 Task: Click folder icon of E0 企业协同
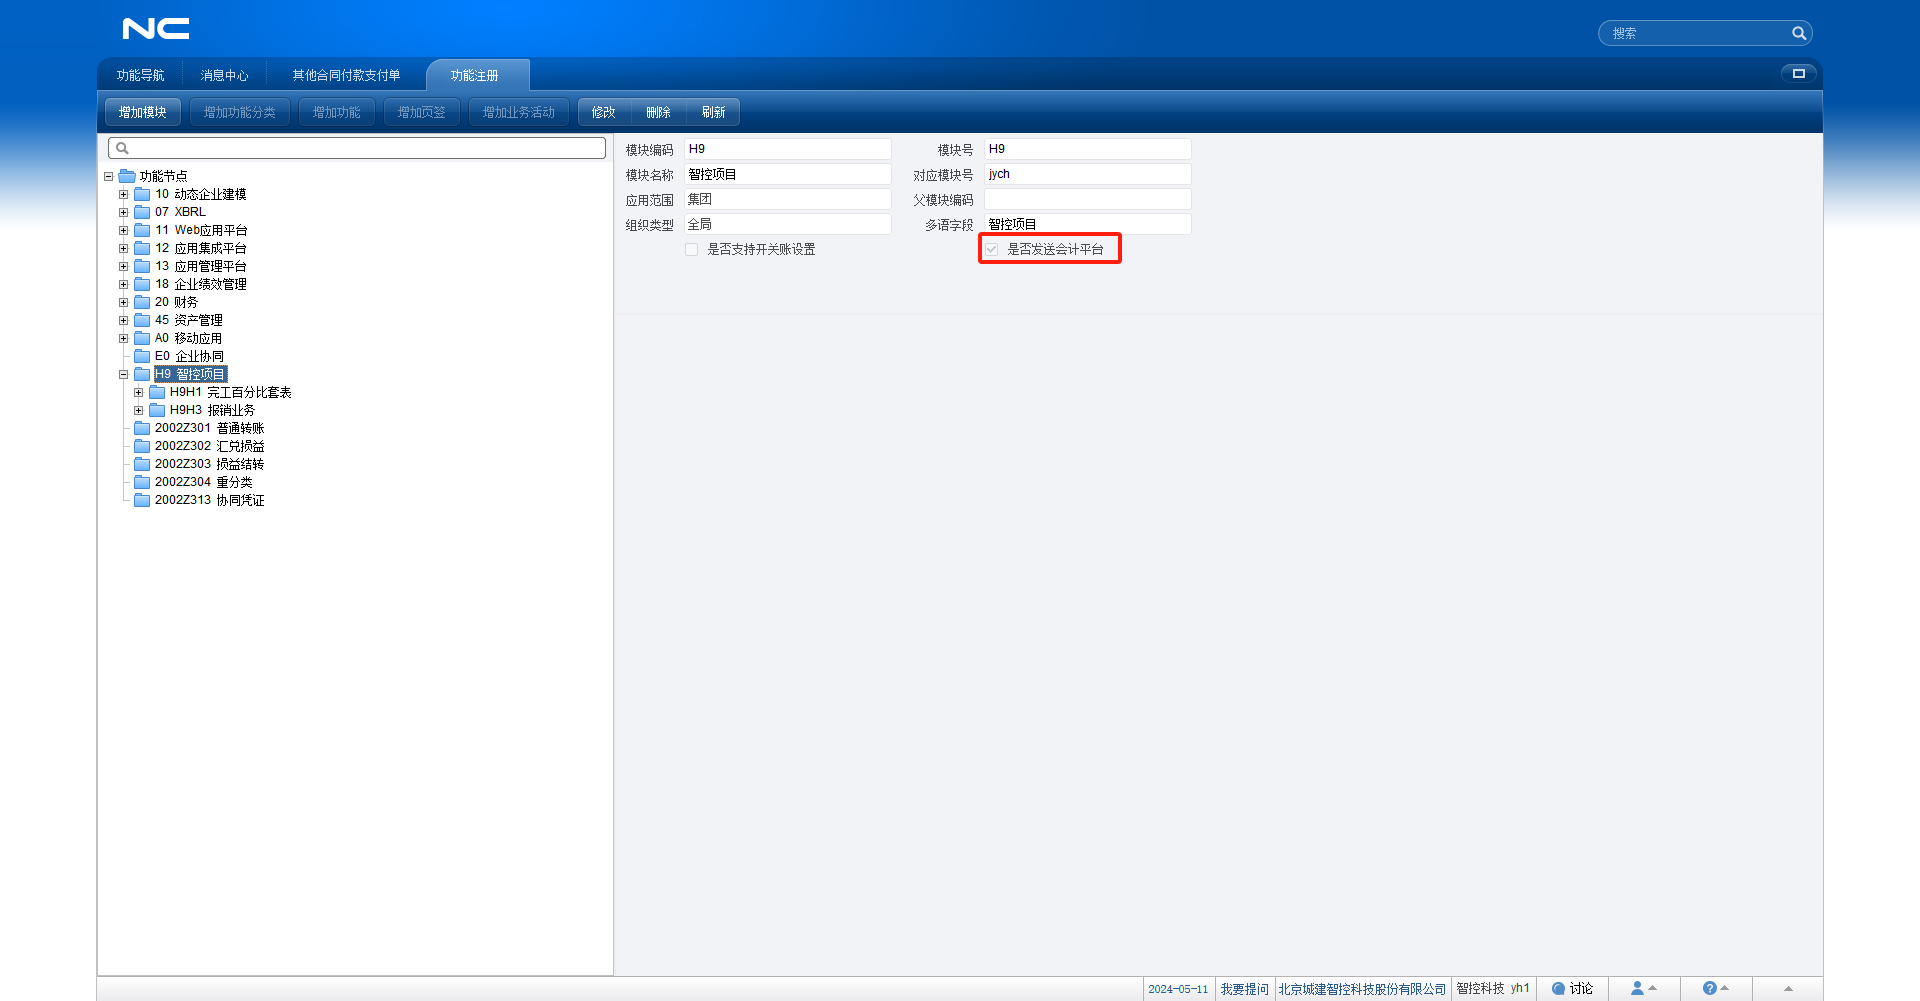[x=142, y=356]
